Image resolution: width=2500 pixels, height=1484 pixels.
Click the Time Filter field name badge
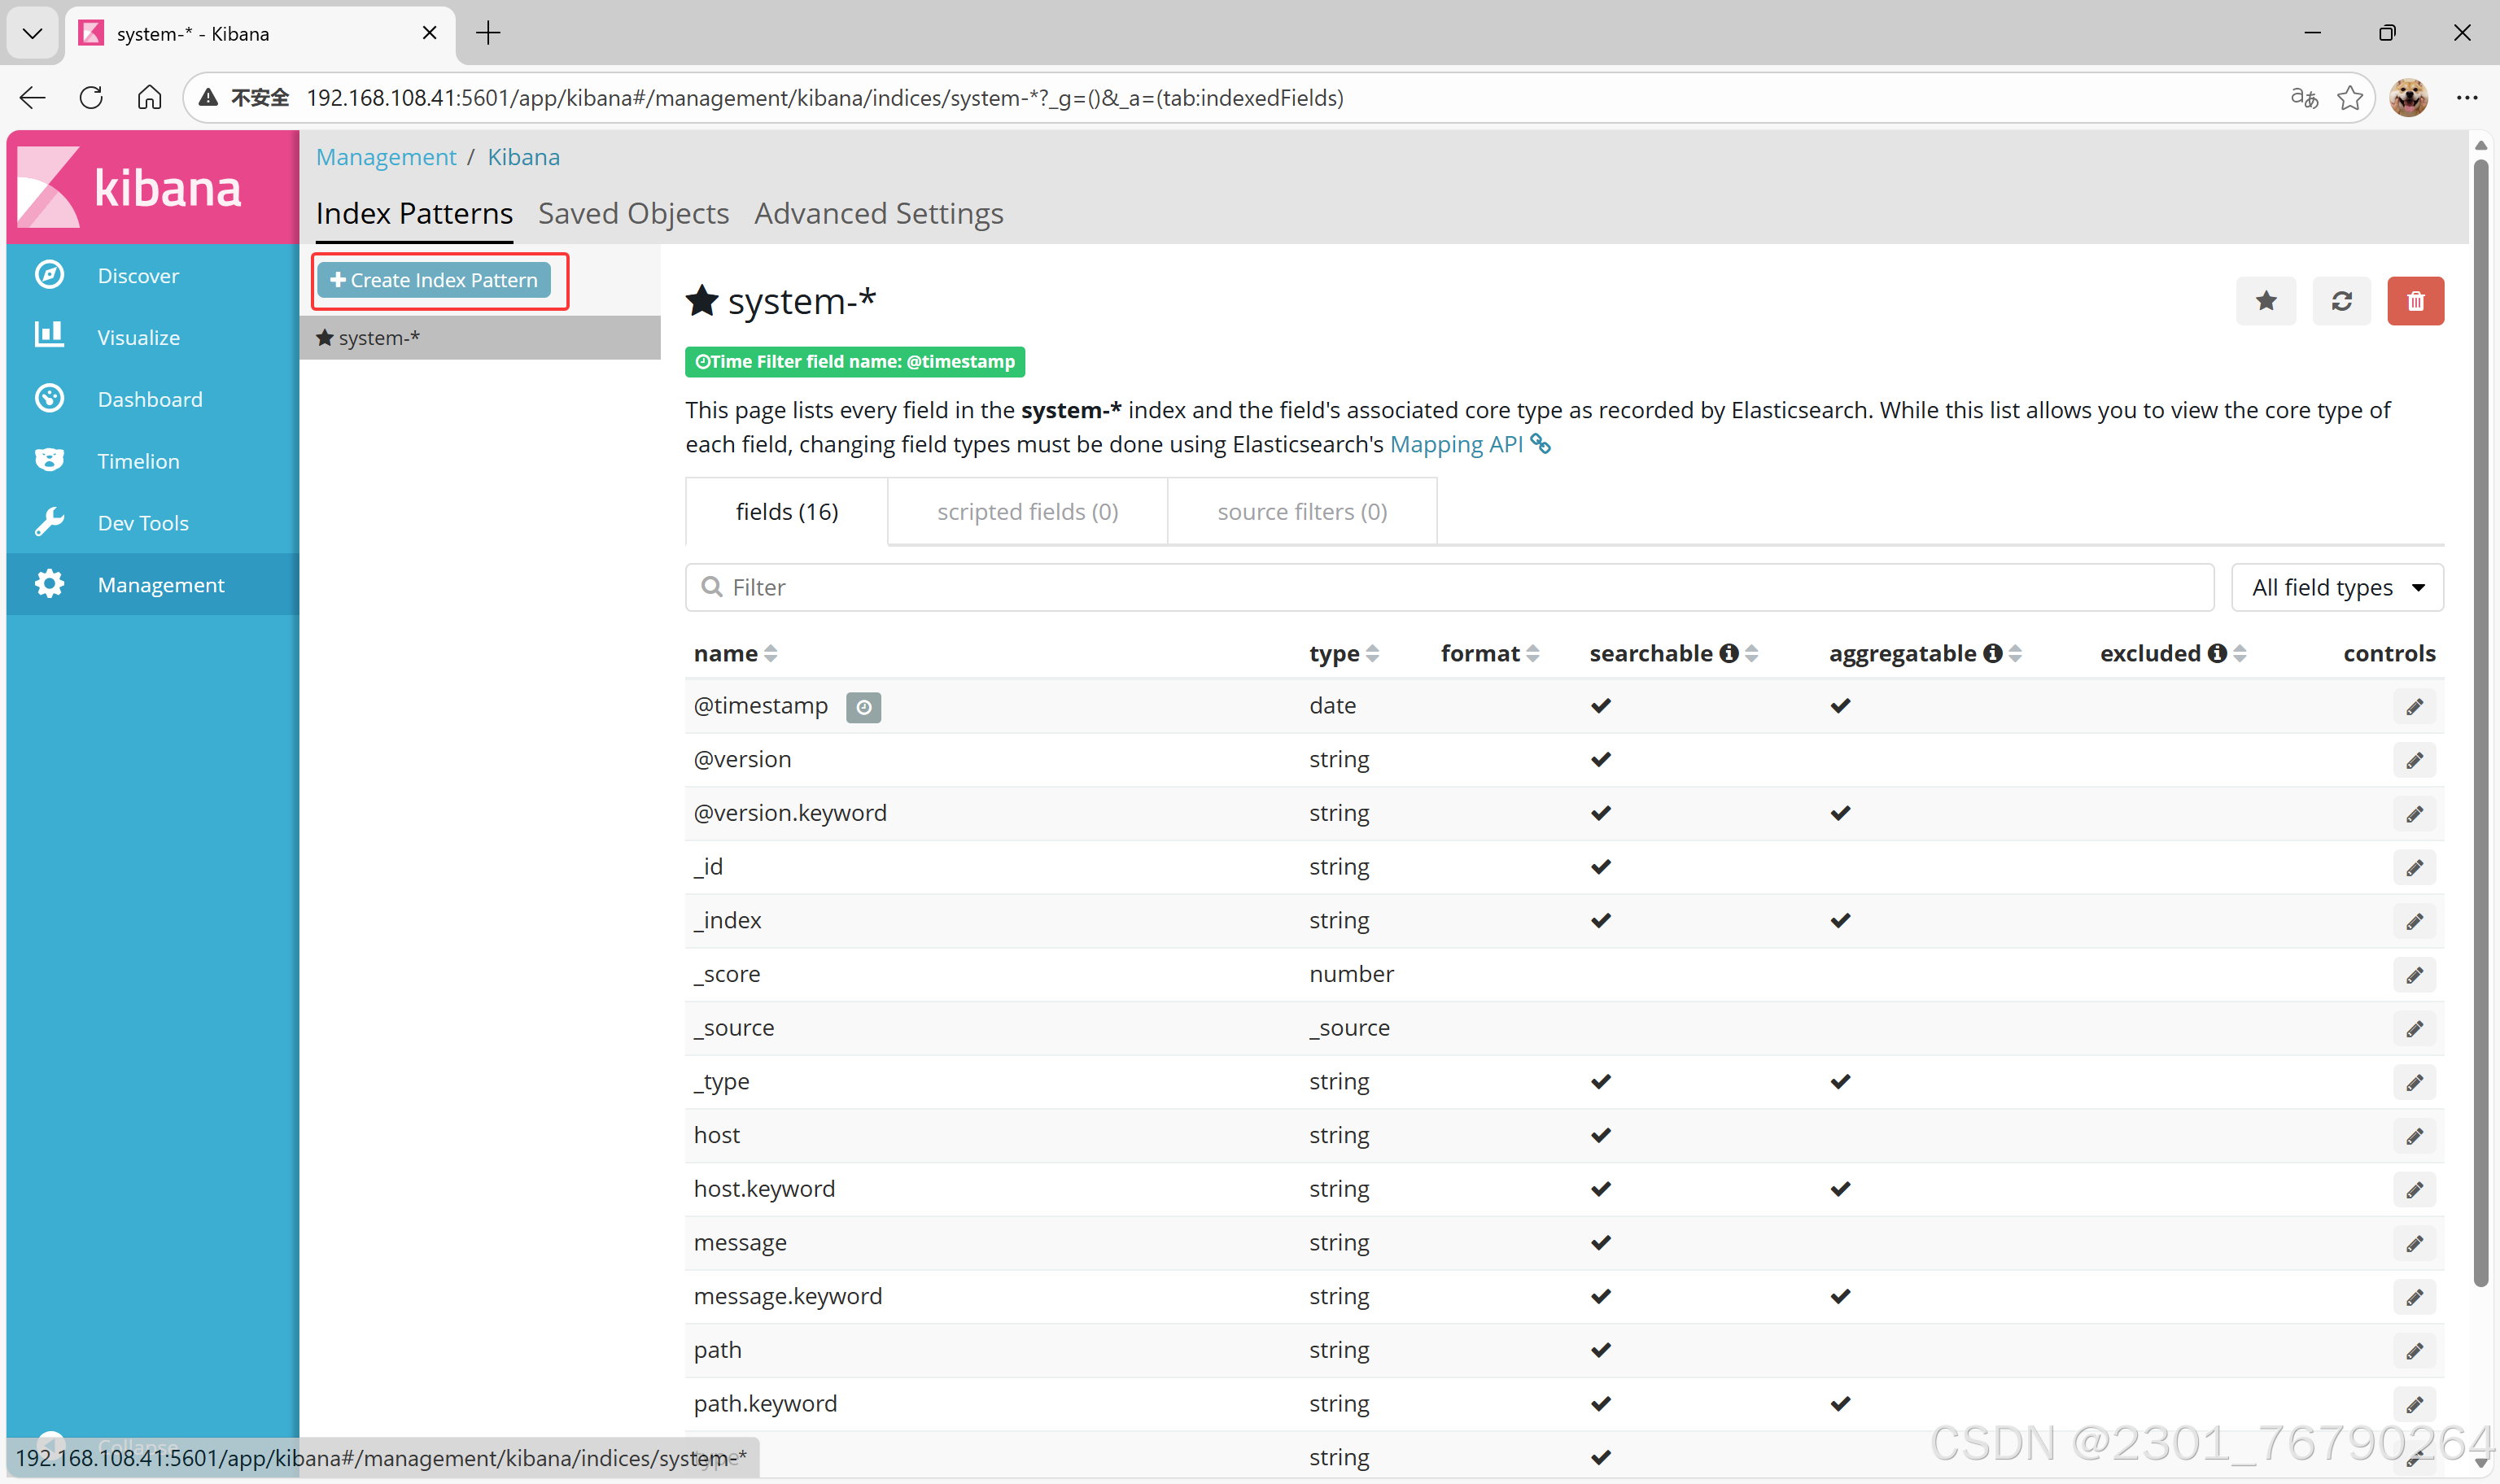pos(855,362)
